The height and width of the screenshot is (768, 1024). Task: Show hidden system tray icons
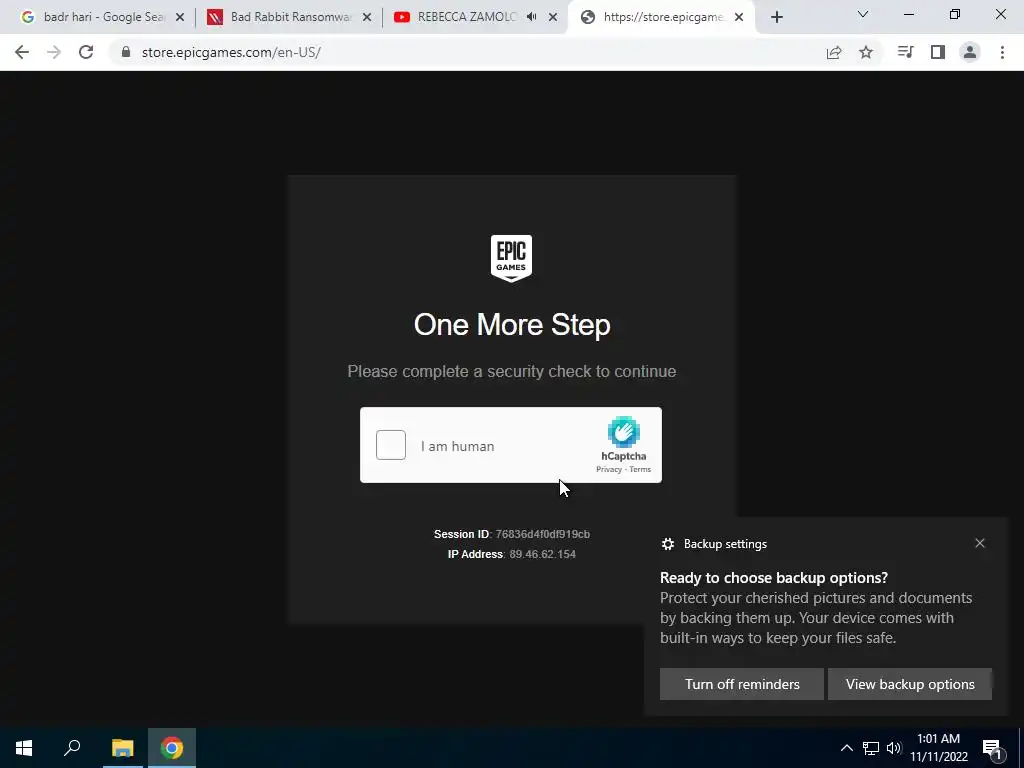point(846,748)
